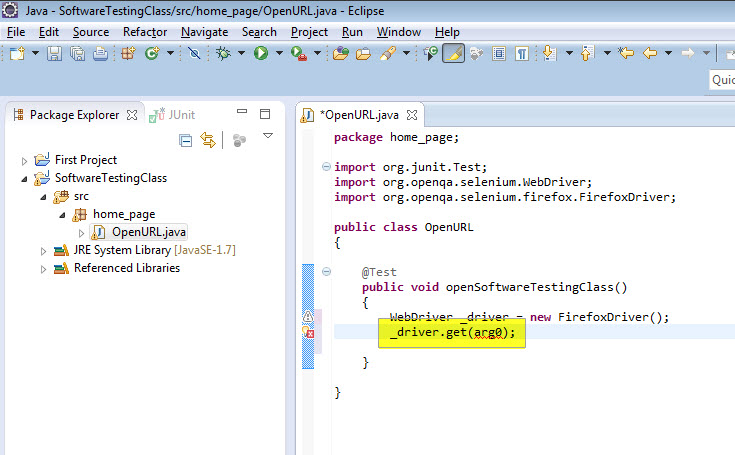Maximize the Package Explorer panel
Screen dimensions: 735x455
tap(265, 114)
